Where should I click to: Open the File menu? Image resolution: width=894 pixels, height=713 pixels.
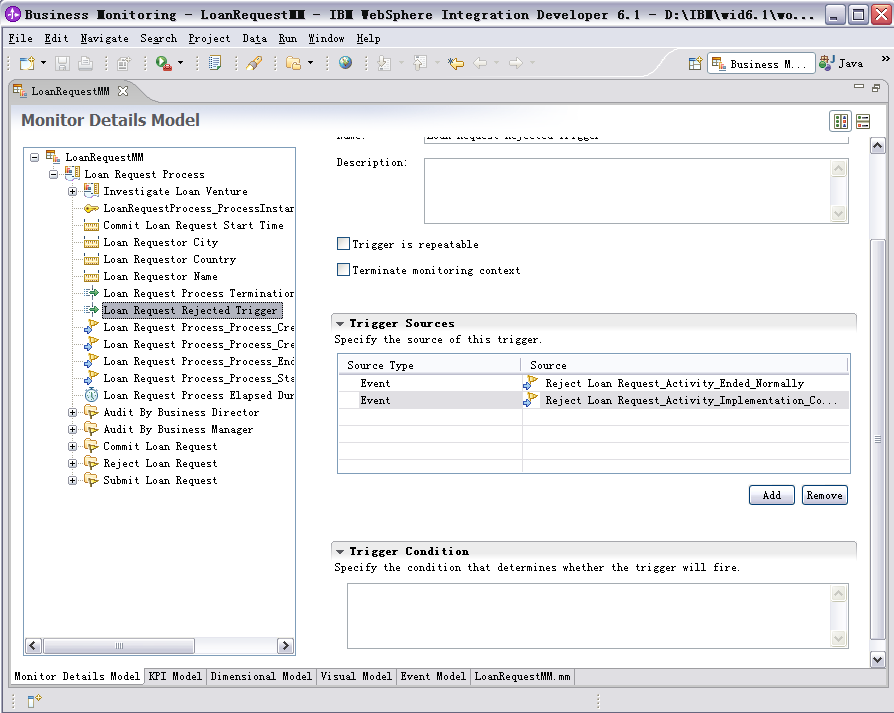tap(21, 39)
